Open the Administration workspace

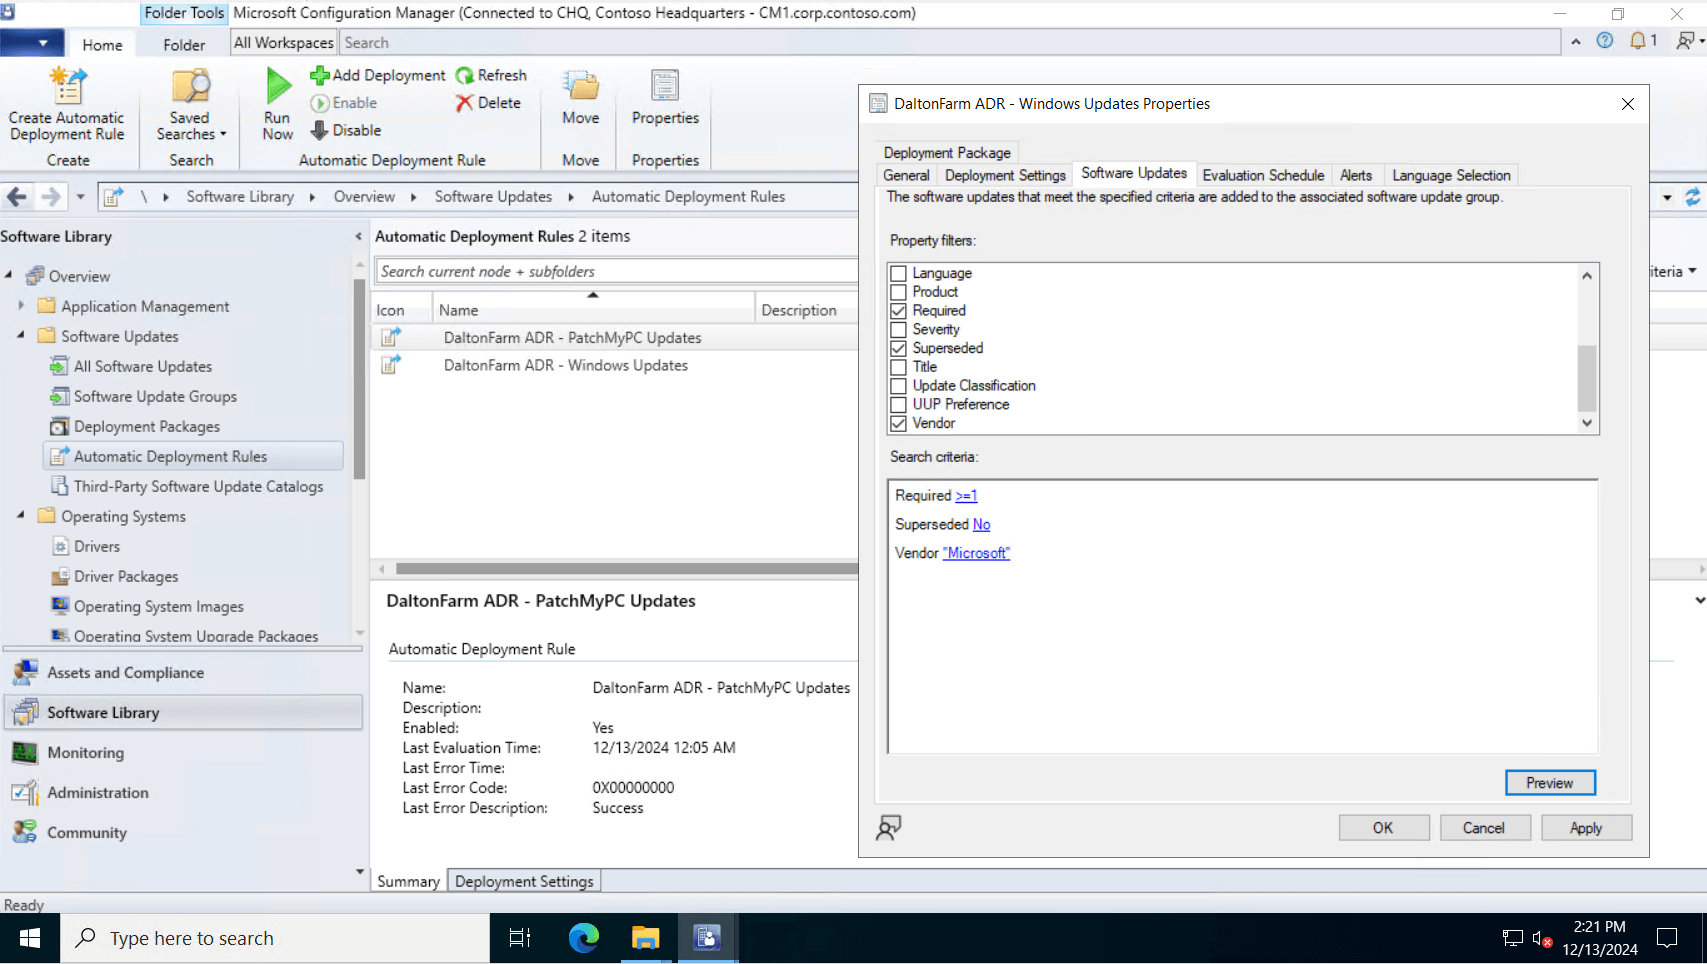point(97,793)
